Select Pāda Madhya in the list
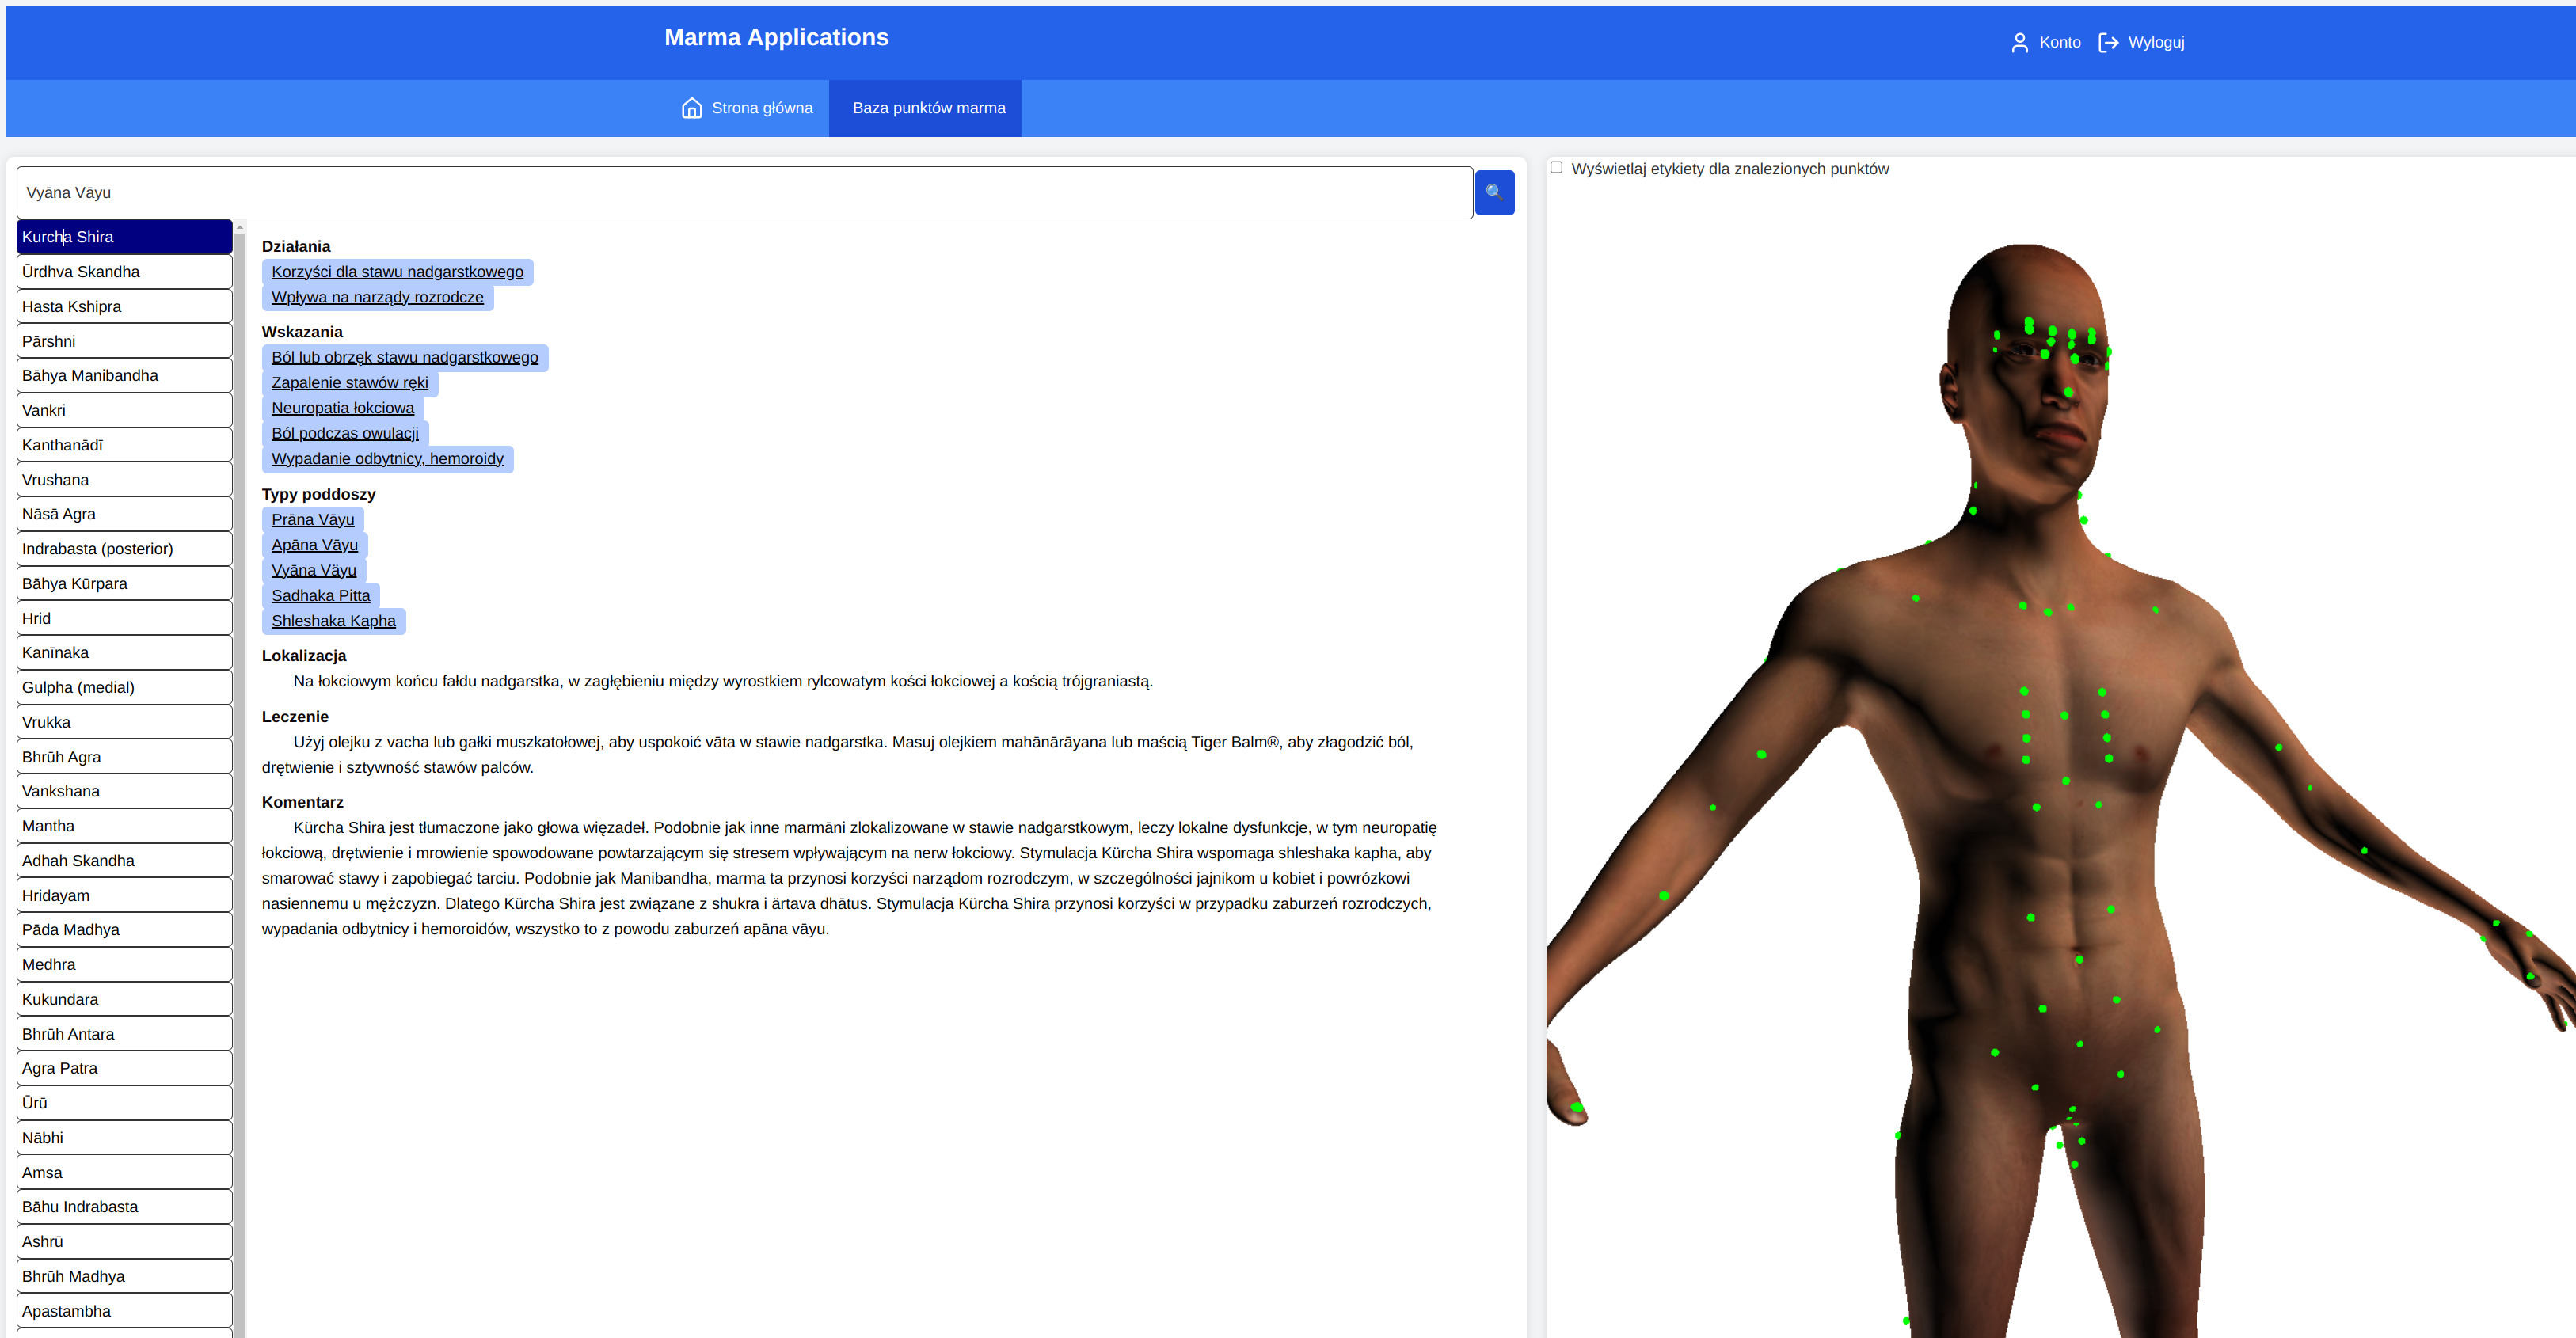 [x=124, y=930]
